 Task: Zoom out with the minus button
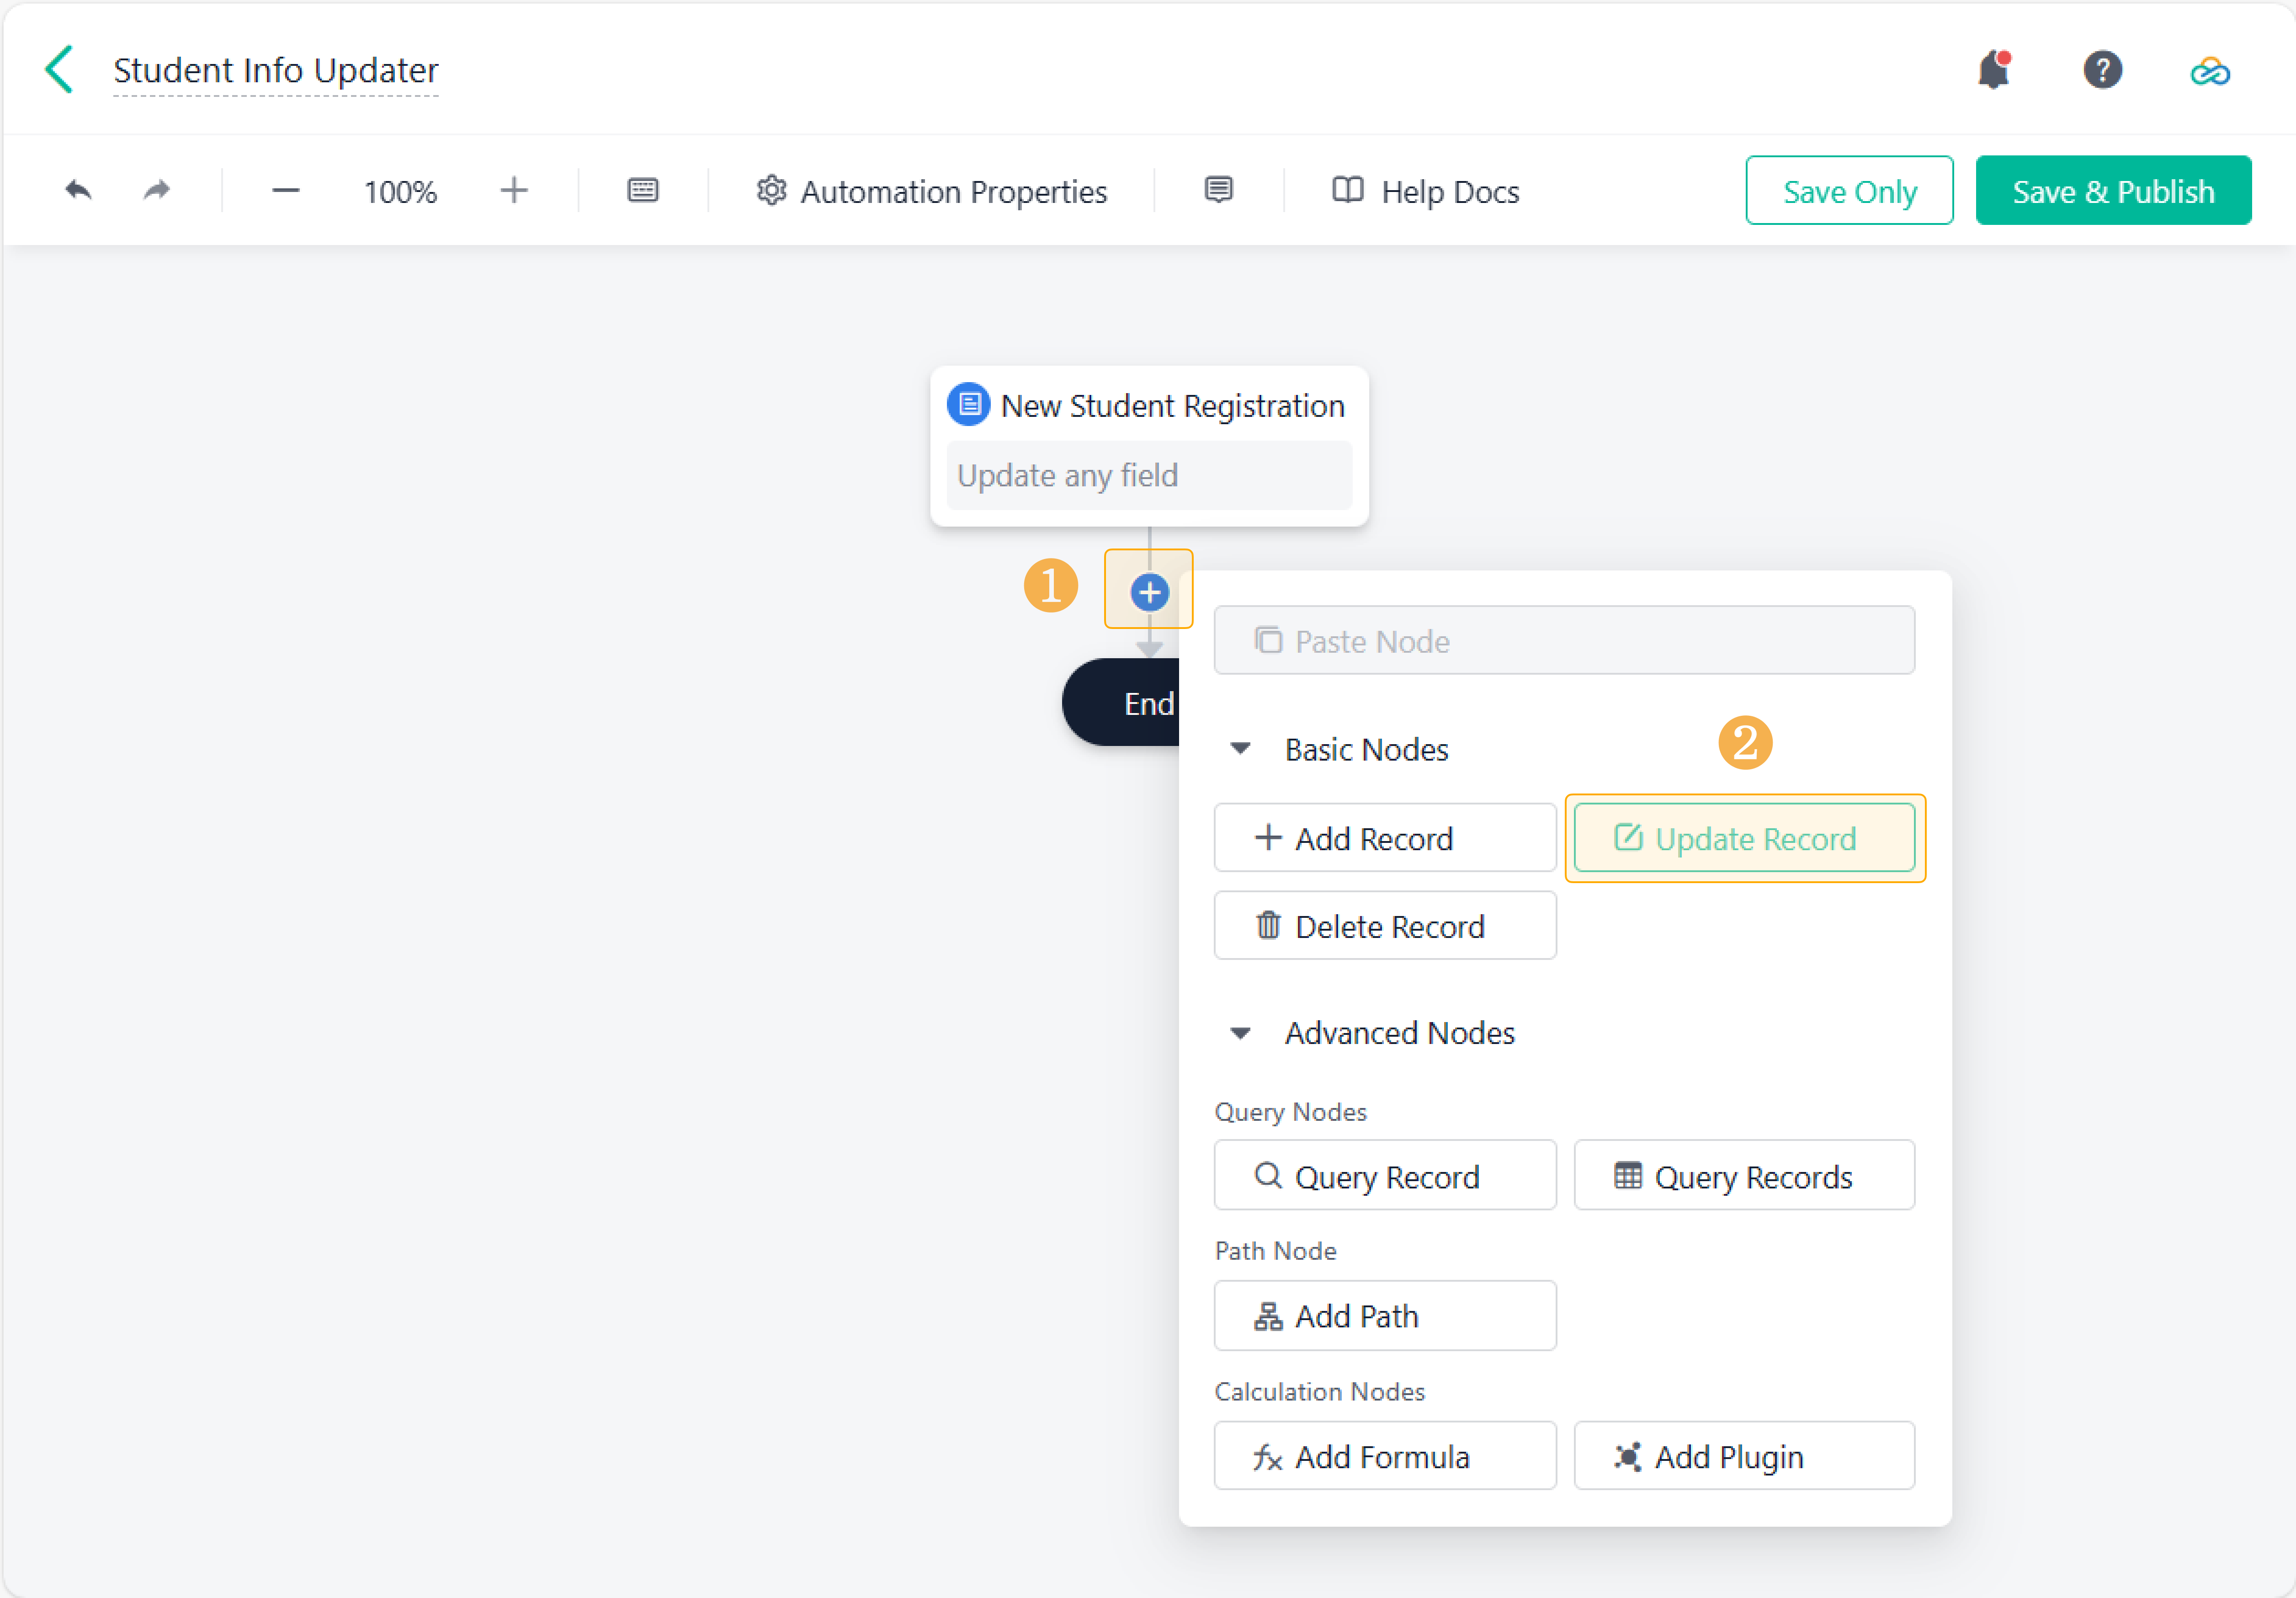(286, 190)
